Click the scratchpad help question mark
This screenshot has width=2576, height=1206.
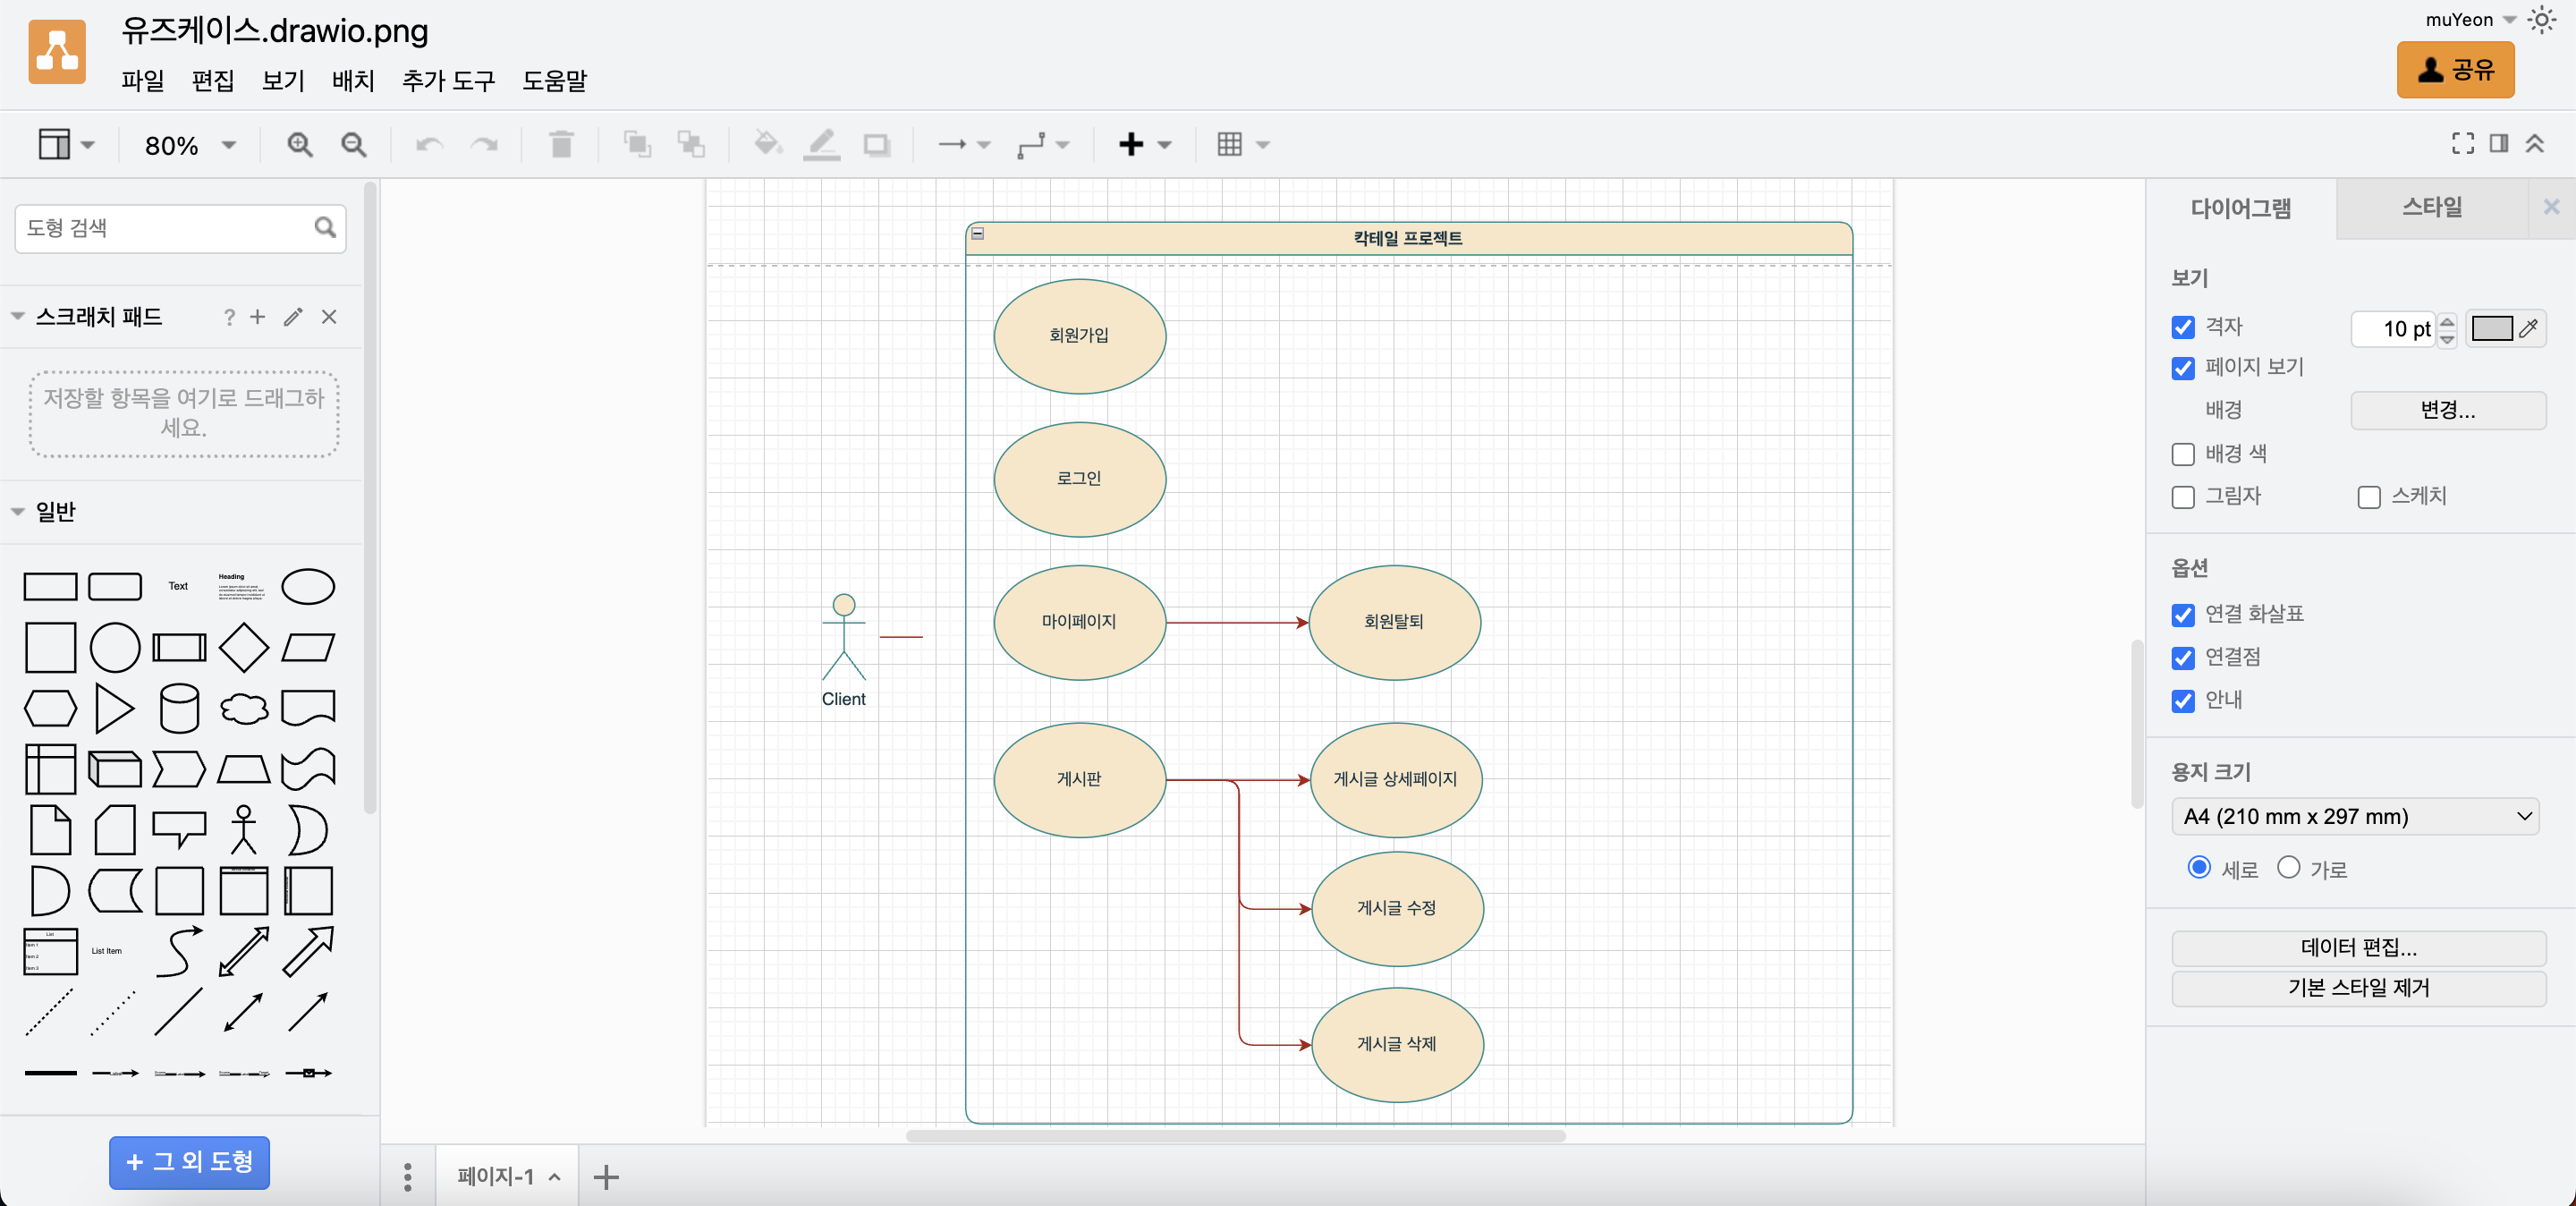coord(229,317)
